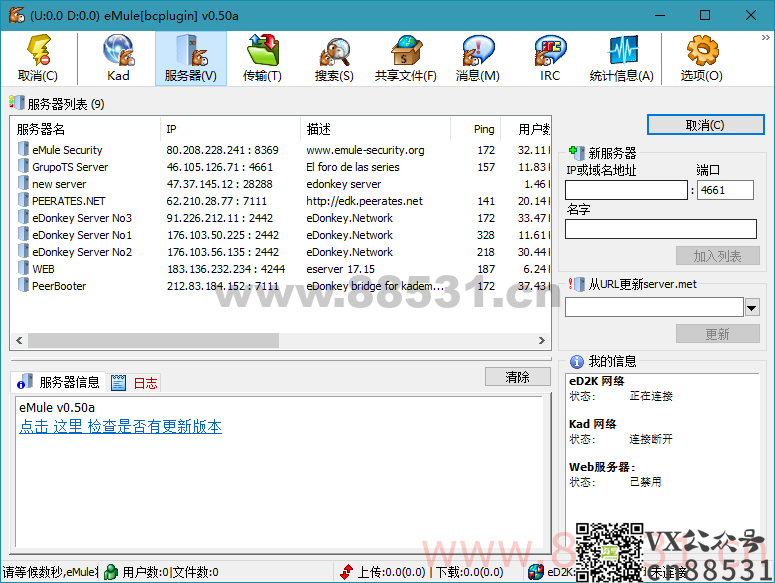The height and width of the screenshot is (583, 775).
Task: Open the Kad toolbar icon
Action: pyautogui.click(x=119, y=58)
